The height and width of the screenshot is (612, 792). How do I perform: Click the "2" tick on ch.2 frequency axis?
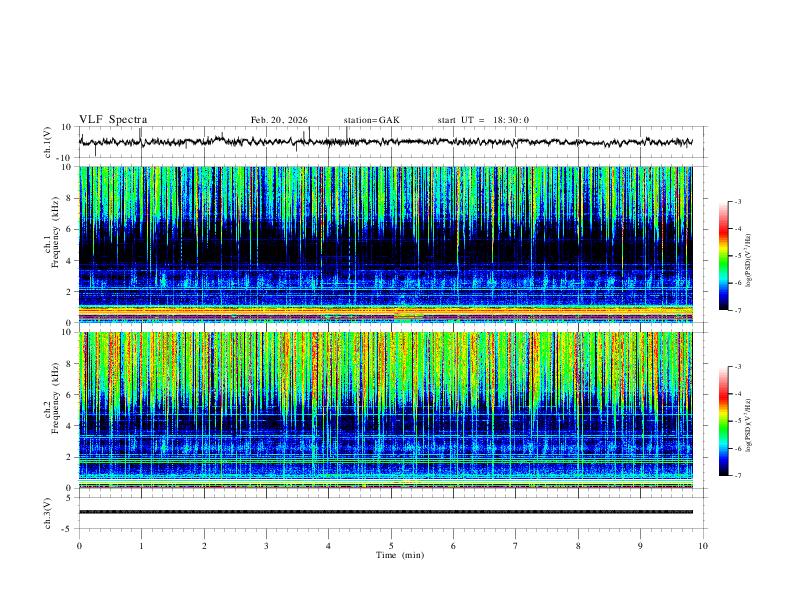point(69,457)
